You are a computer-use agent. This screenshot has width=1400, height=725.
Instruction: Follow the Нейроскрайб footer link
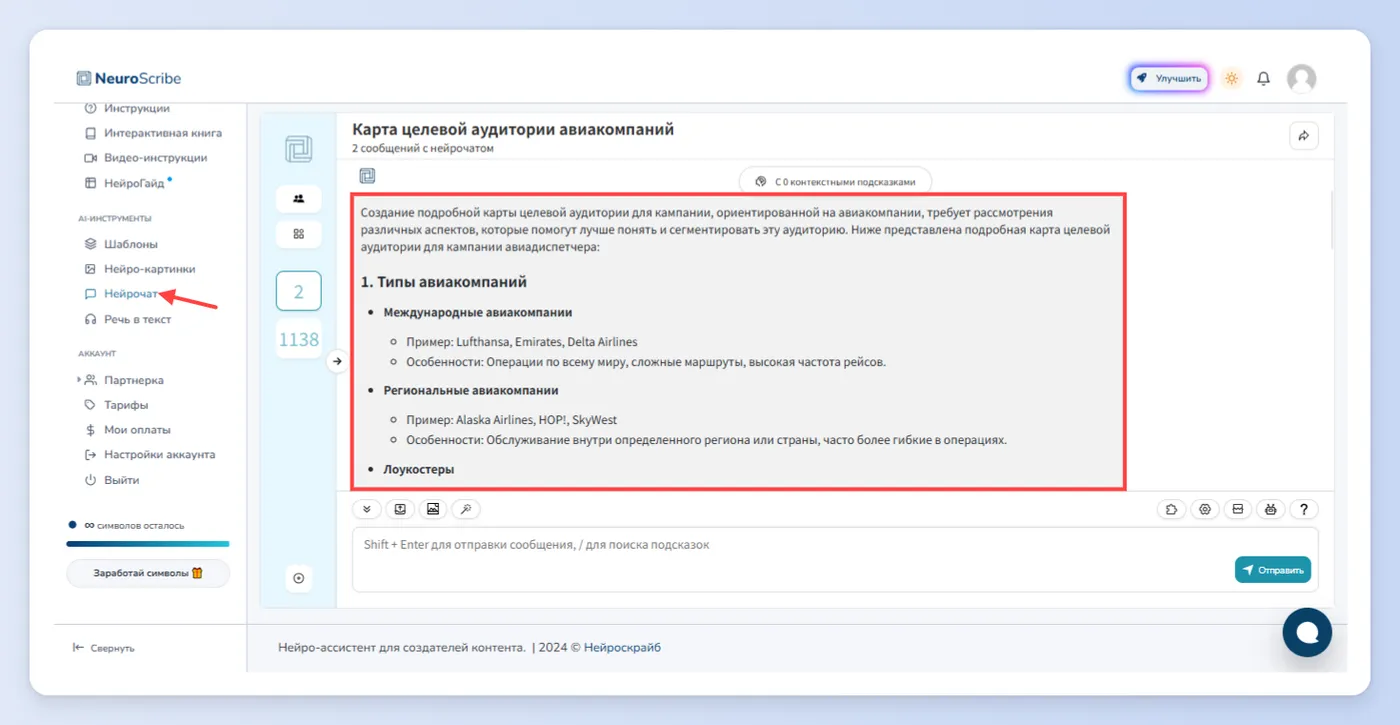(622, 648)
